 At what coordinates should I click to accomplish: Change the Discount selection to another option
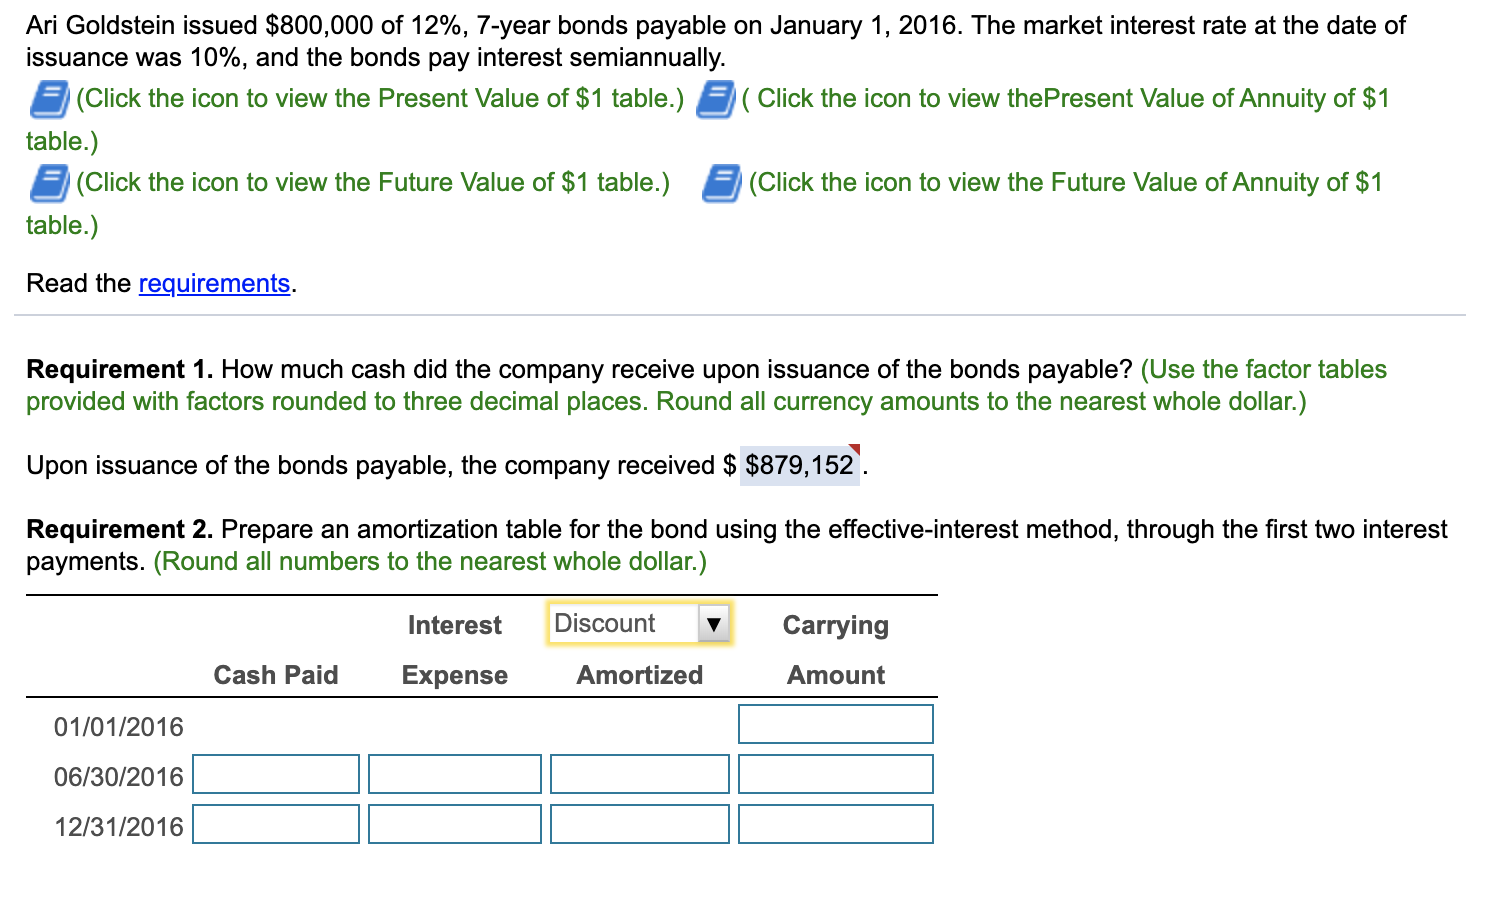tap(714, 622)
